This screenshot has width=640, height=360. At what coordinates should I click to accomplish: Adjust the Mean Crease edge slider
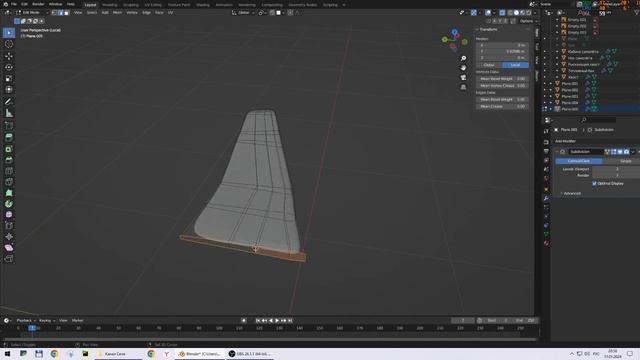pos(502,107)
